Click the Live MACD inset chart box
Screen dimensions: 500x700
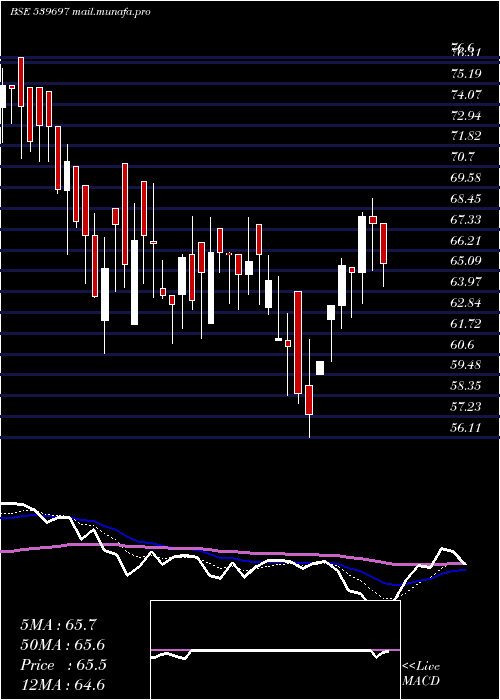[x=275, y=650]
